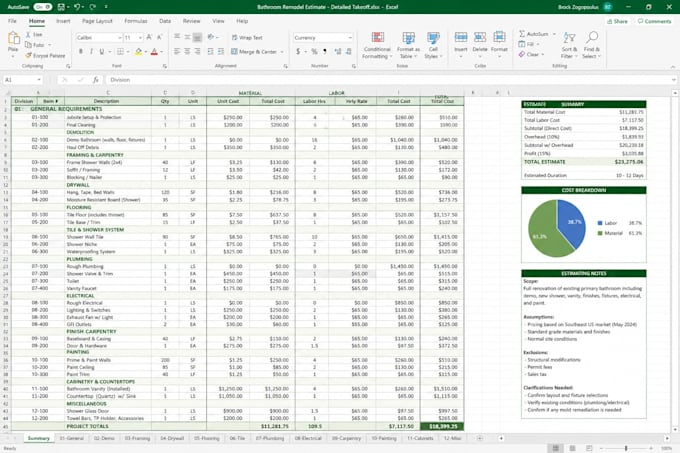Screen dimensions: 680x453
Task: Decrease the font size with the smaller A
Action: tap(160, 37)
